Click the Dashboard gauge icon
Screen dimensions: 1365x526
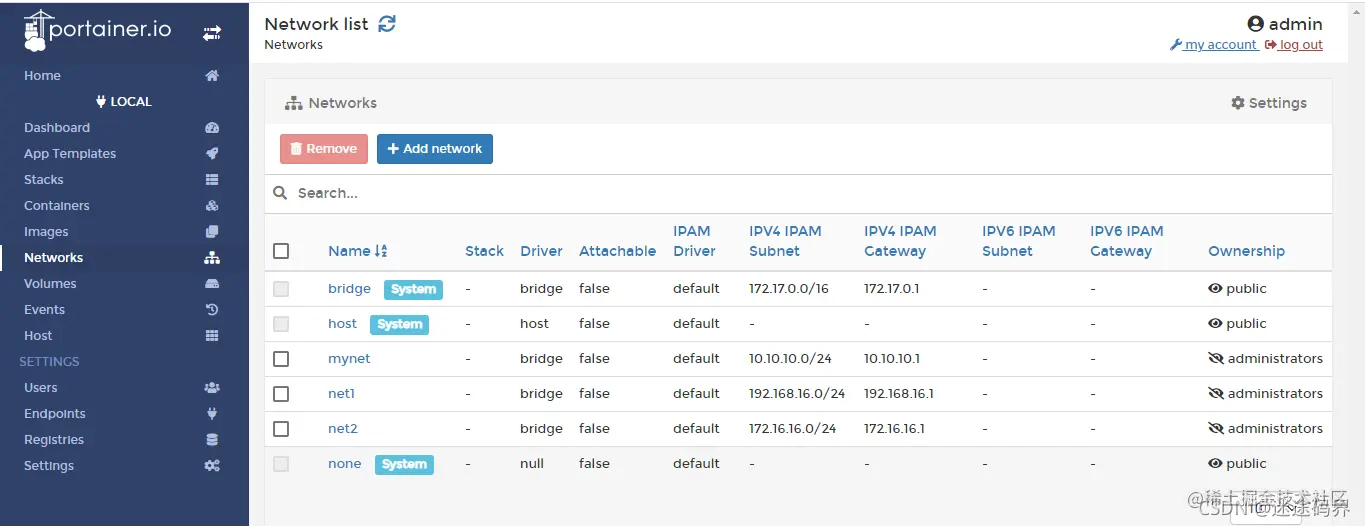point(212,128)
